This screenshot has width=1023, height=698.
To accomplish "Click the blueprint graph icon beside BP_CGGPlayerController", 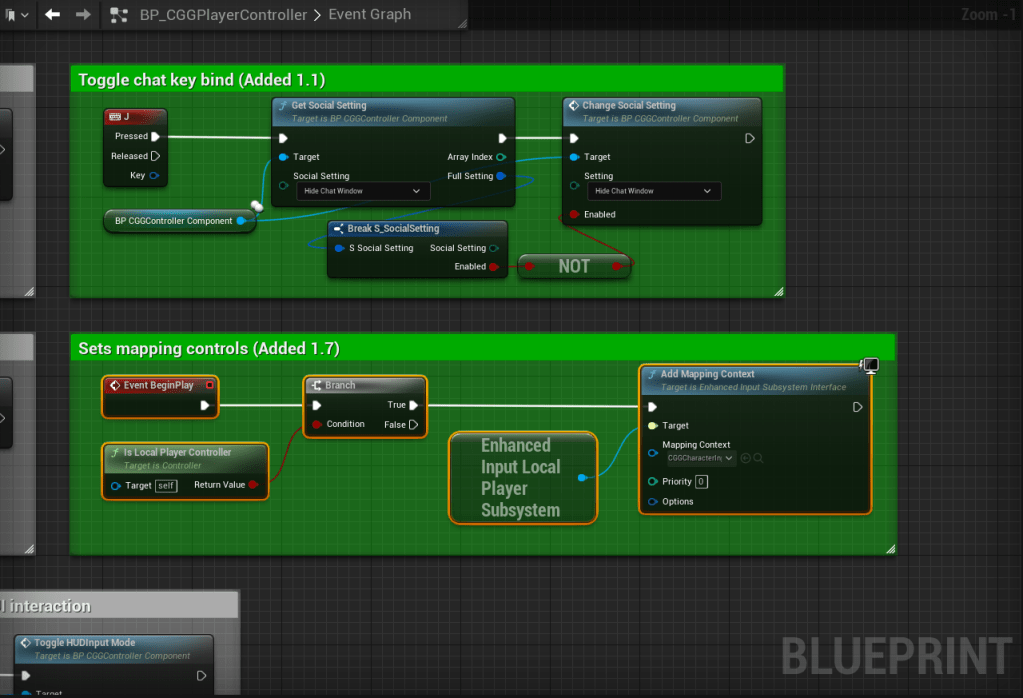I will point(119,15).
